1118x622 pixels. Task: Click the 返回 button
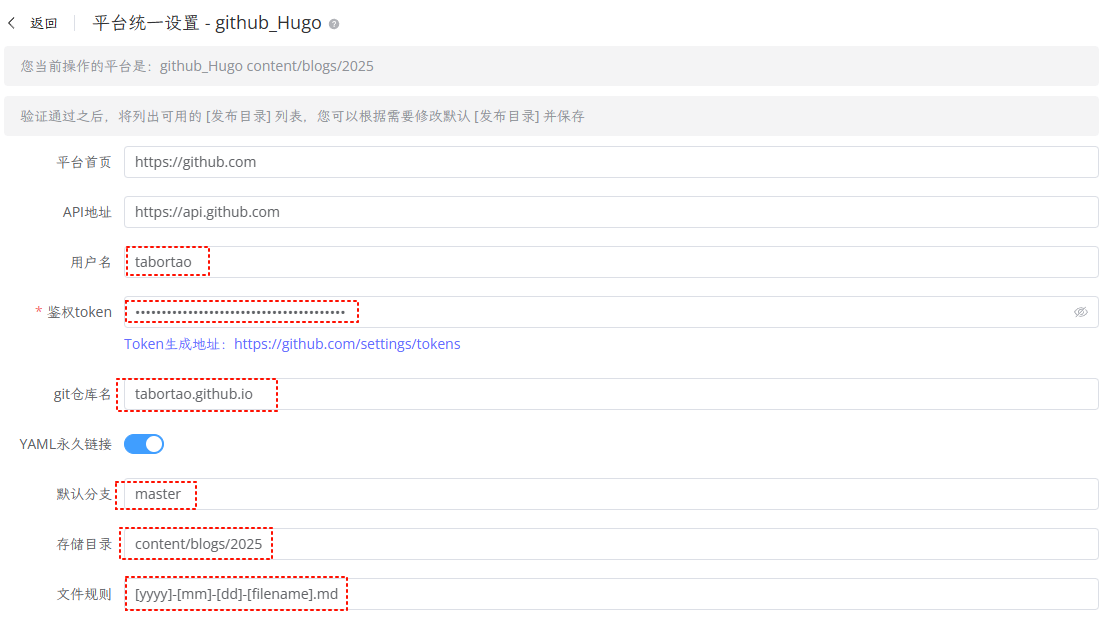[x=42, y=22]
